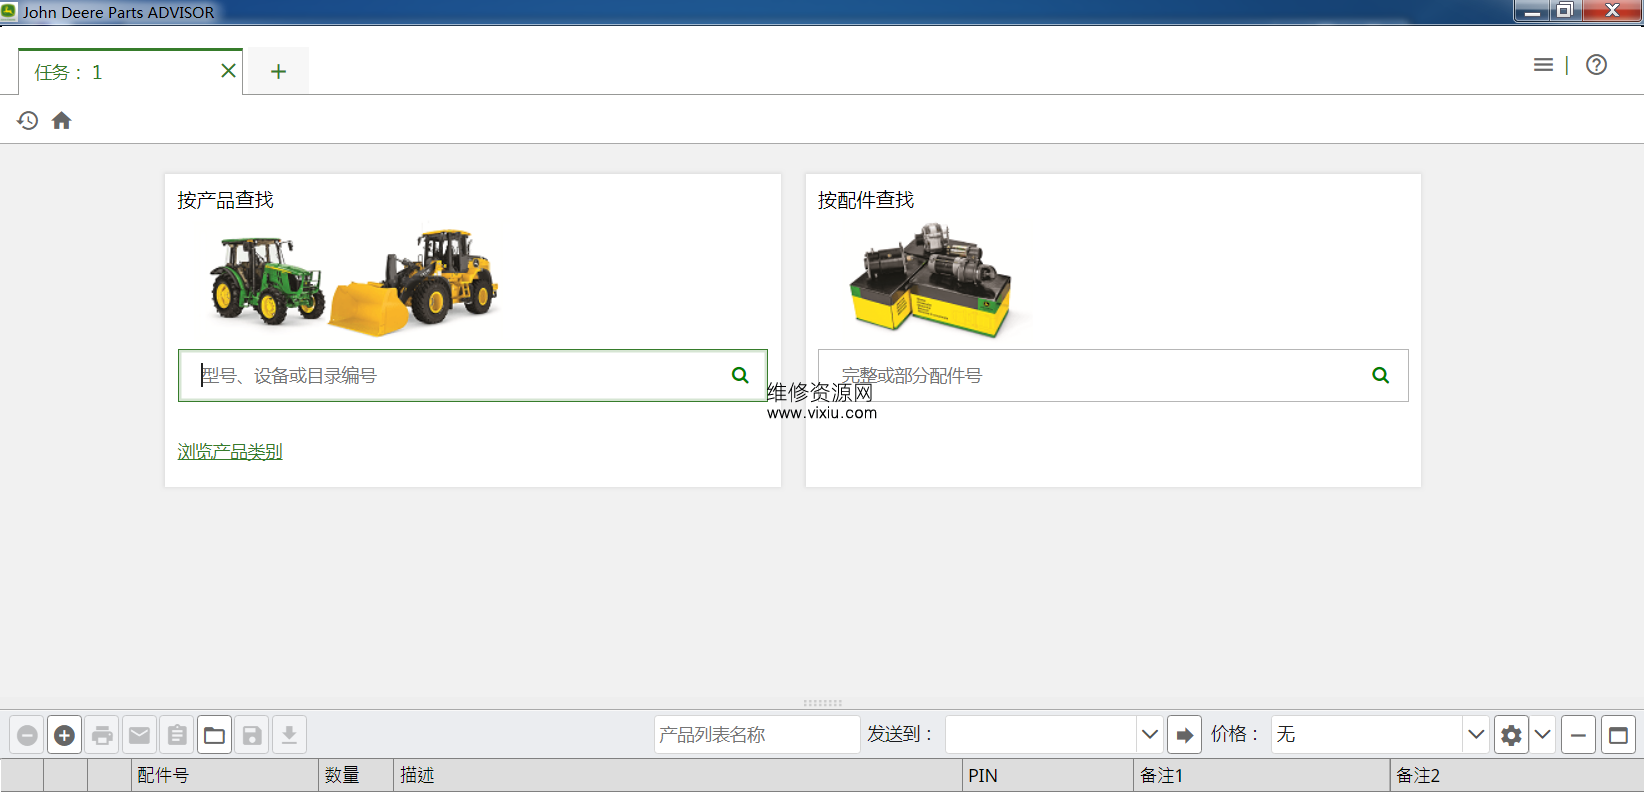Open the 浏览产品类别 link
Viewport: 1644px width, 805px height.
(x=230, y=452)
